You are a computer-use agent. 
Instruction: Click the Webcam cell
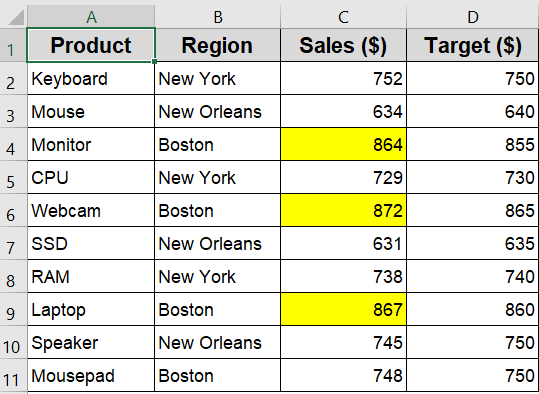[91, 210]
